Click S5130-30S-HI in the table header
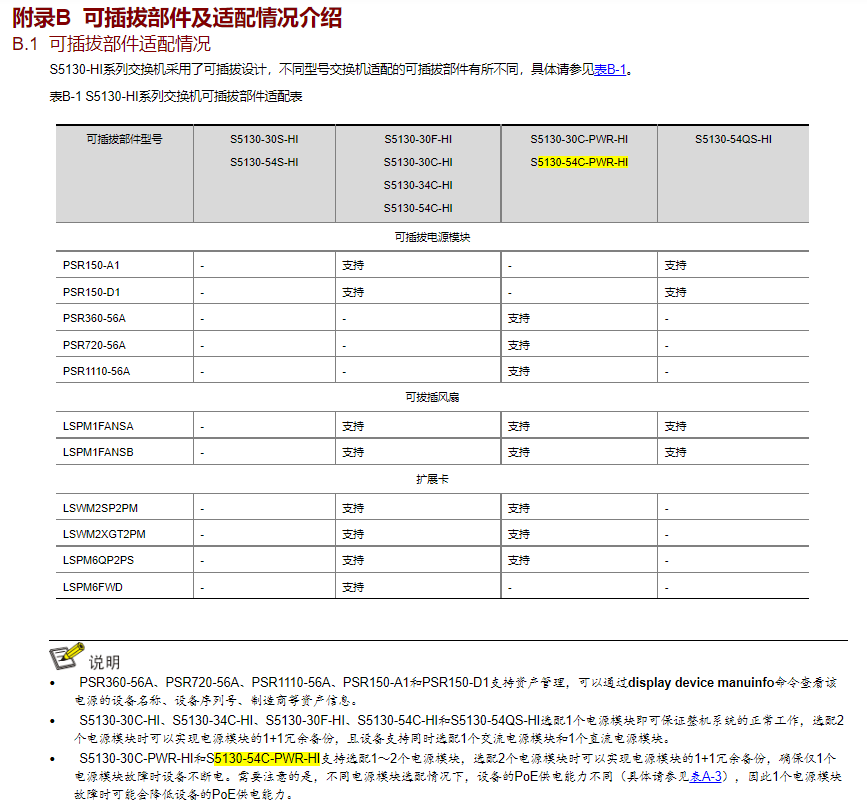Viewport: 867px width, 806px height. point(264,139)
